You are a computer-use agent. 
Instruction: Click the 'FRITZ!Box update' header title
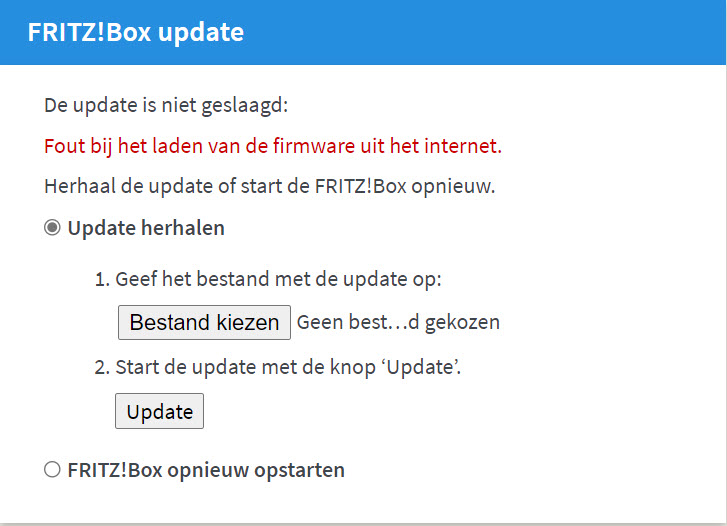click(x=135, y=32)
